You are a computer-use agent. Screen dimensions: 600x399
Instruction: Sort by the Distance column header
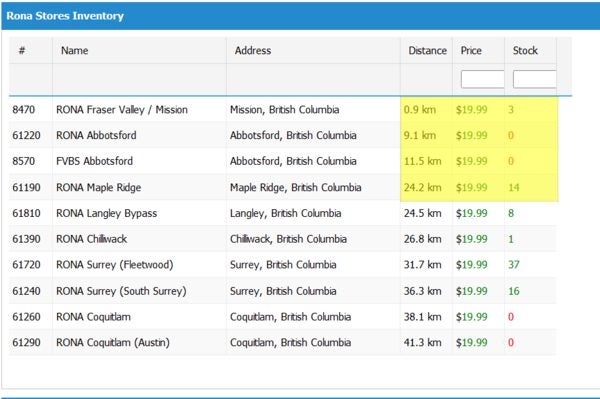(427, 50)
